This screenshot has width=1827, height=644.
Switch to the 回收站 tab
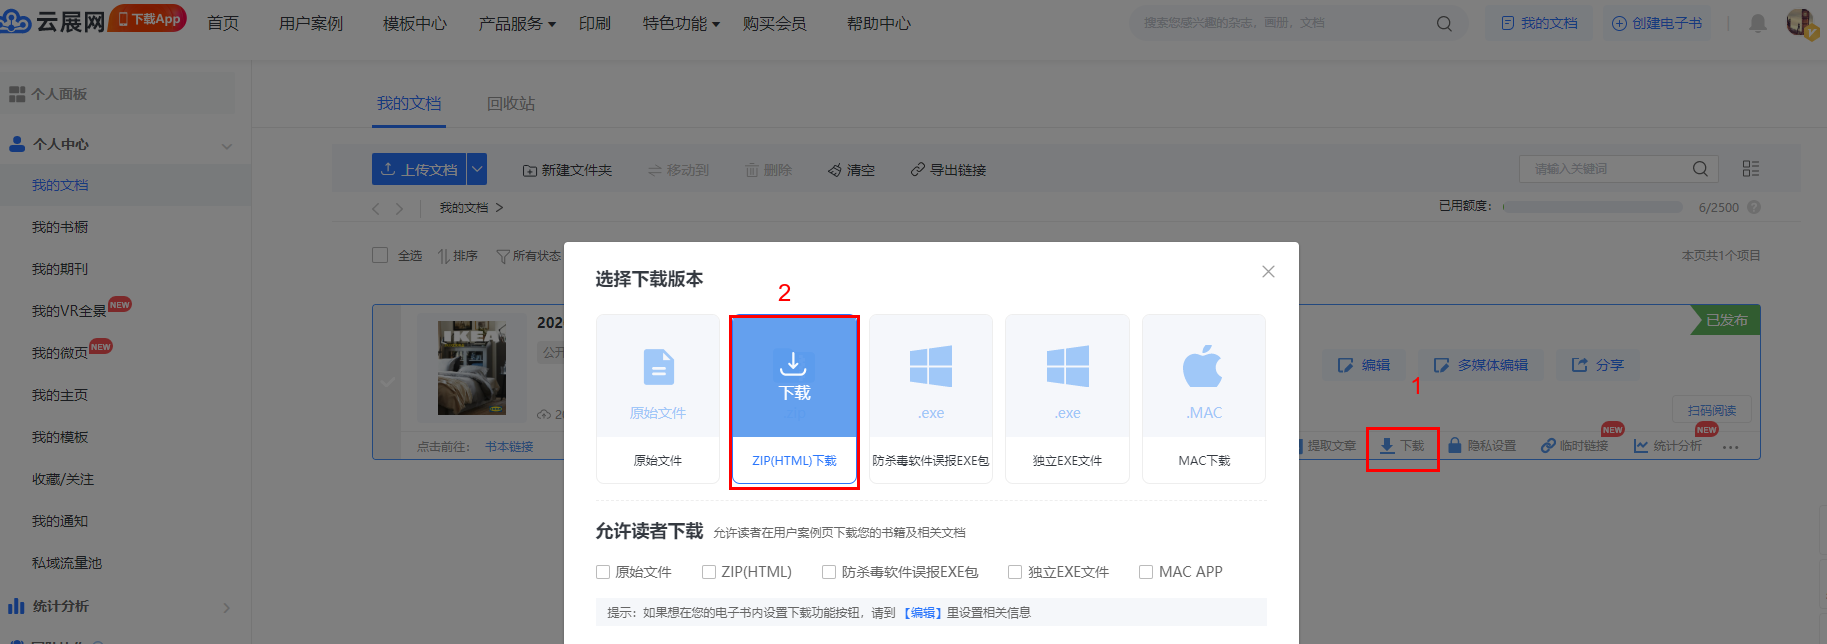(x=510, y=103)
